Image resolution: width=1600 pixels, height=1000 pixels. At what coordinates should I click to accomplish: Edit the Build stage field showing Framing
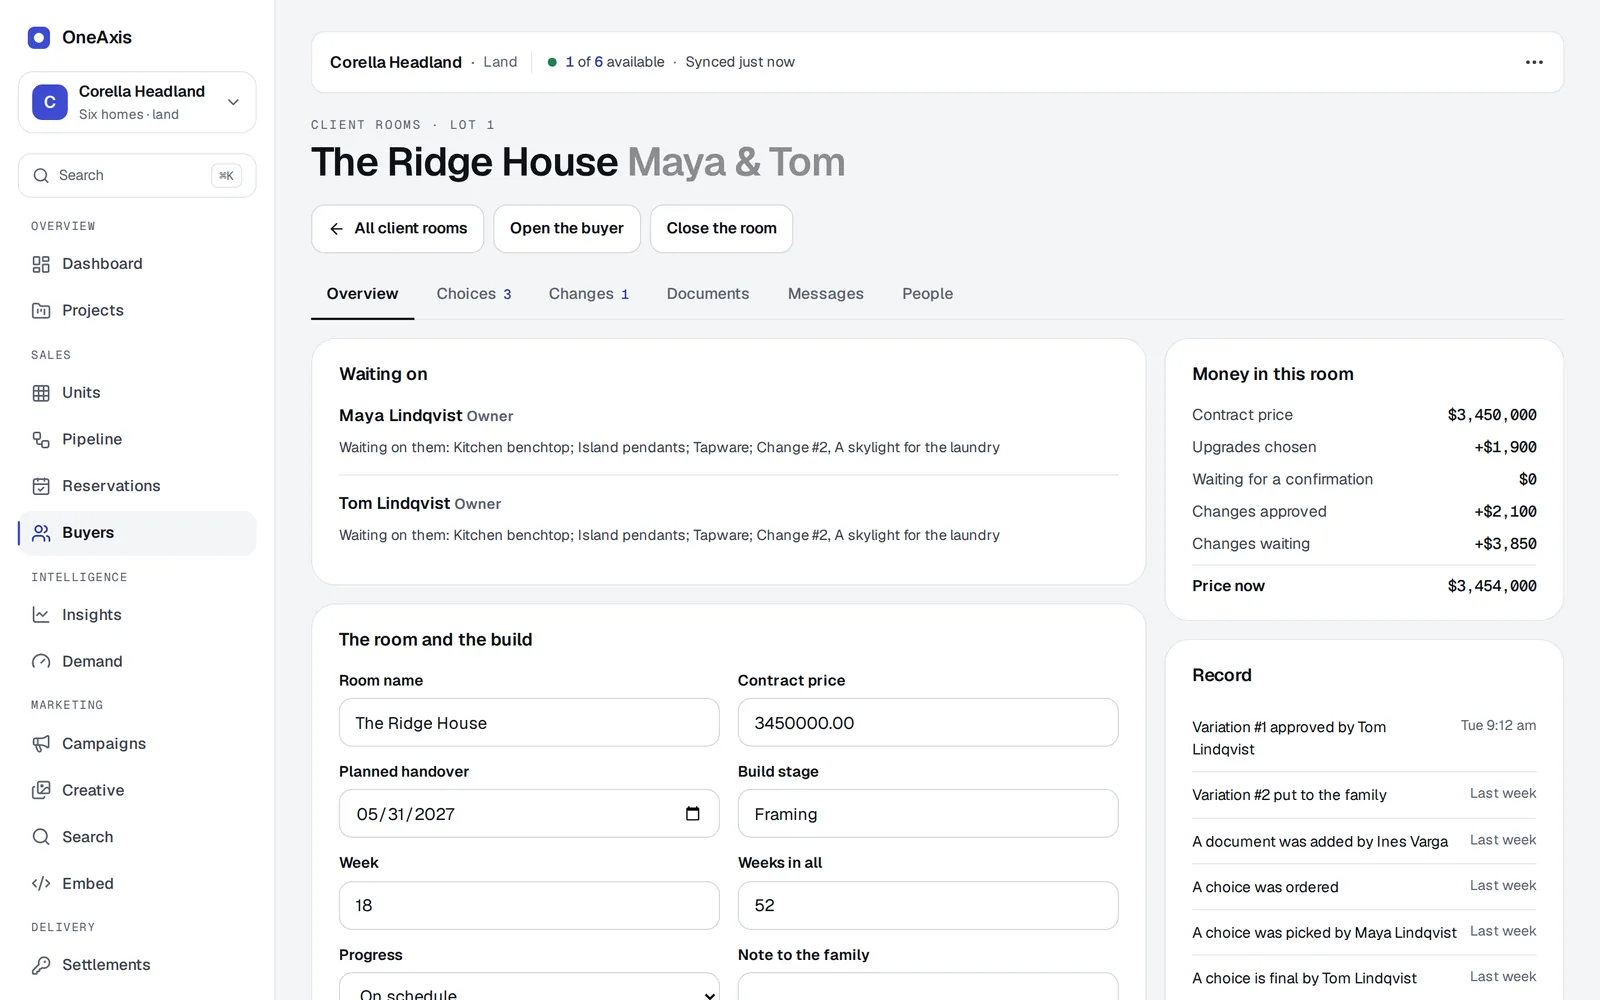click(928, 814)
